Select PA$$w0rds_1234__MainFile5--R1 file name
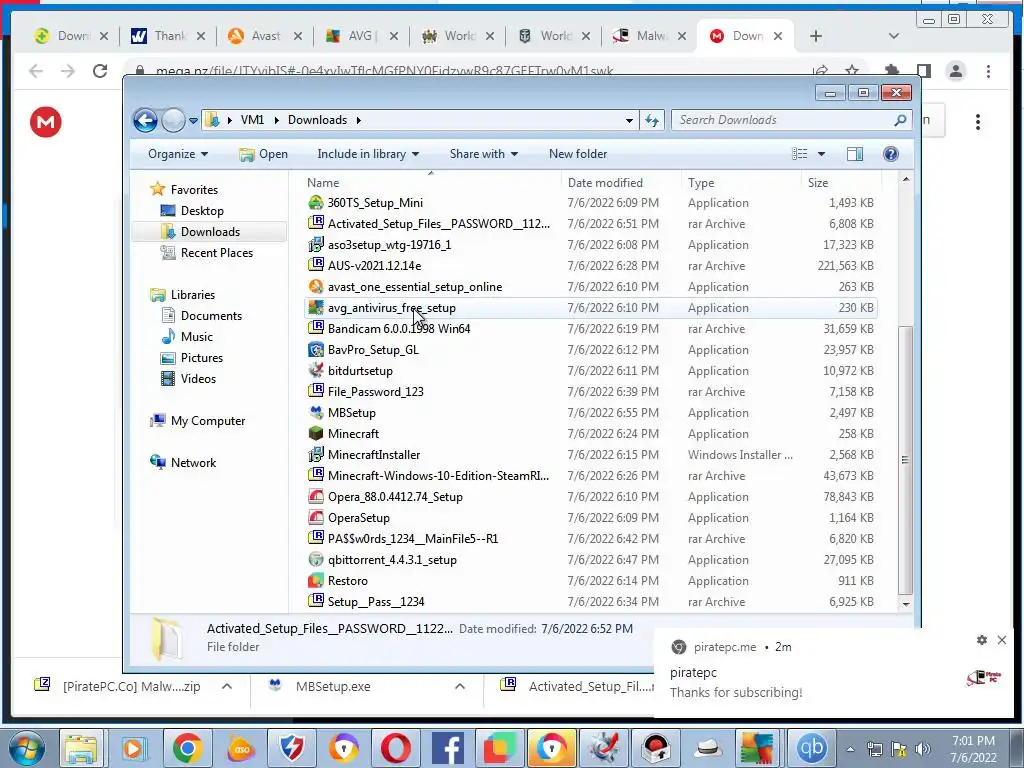 tap(413, 539)
